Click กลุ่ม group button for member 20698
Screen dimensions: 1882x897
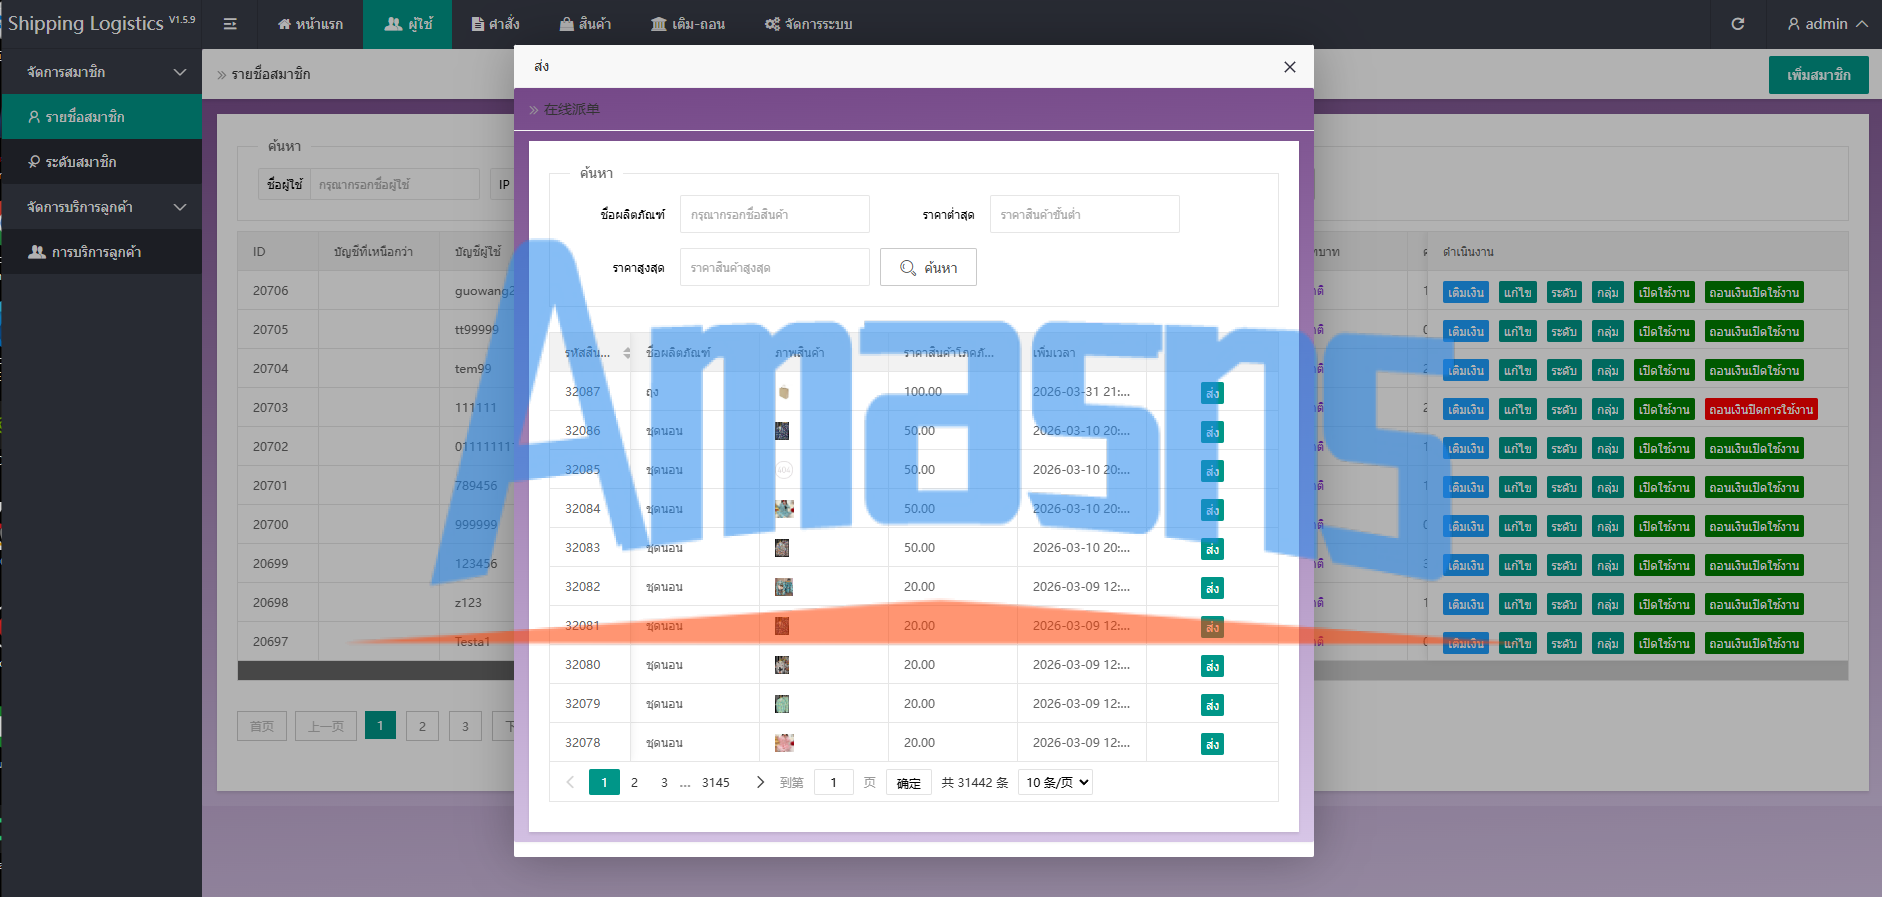click(1607, 604)
